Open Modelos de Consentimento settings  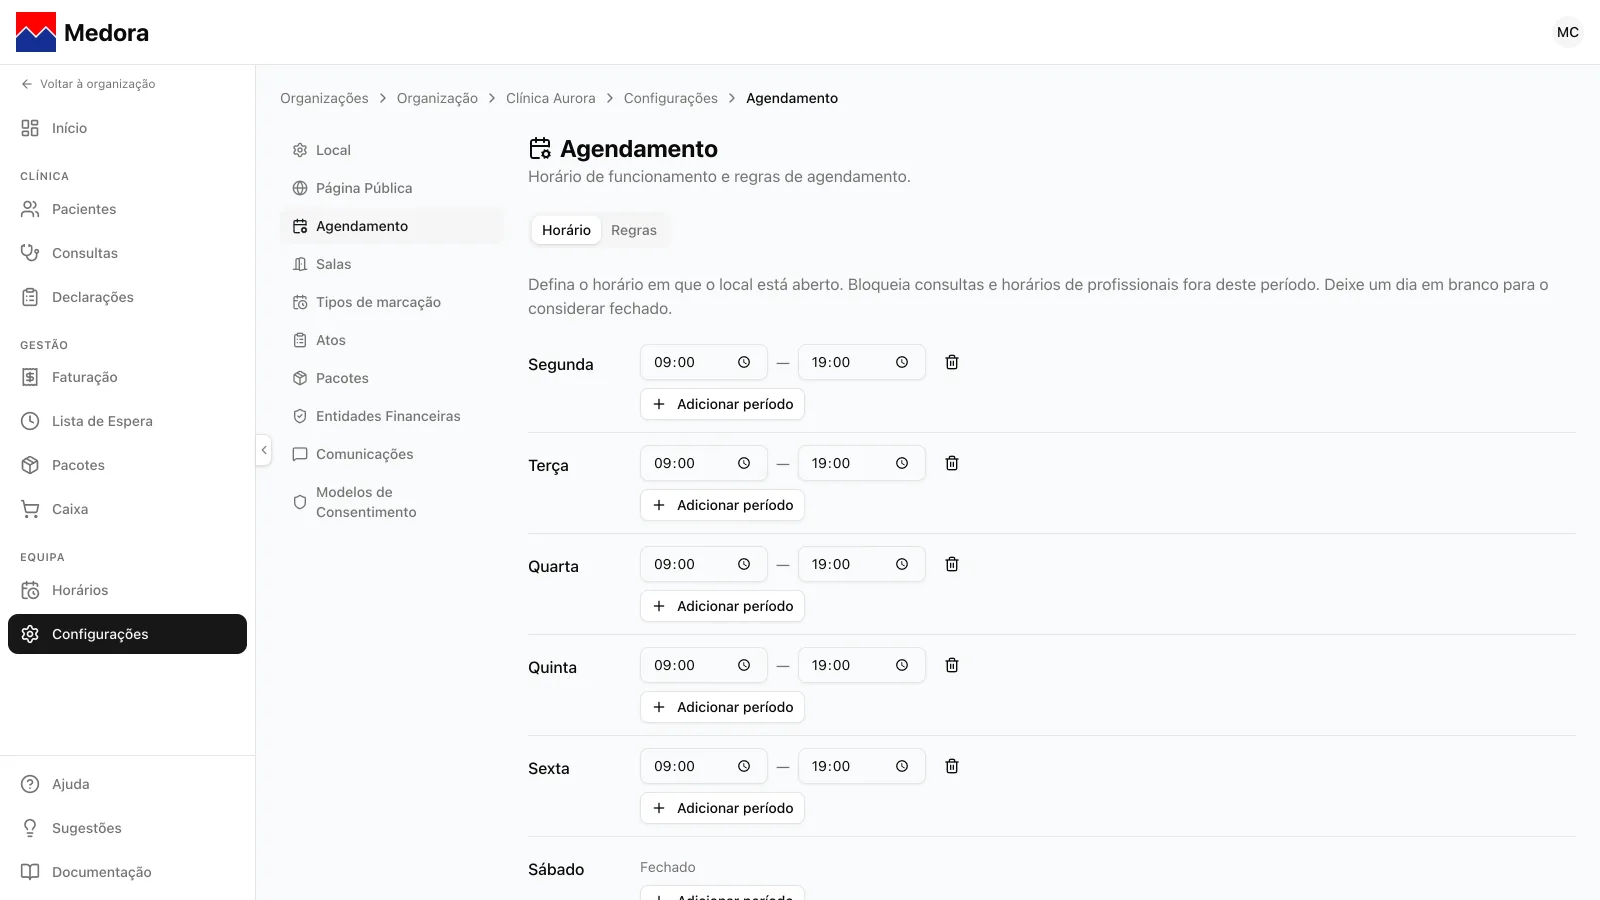point(392,502)
